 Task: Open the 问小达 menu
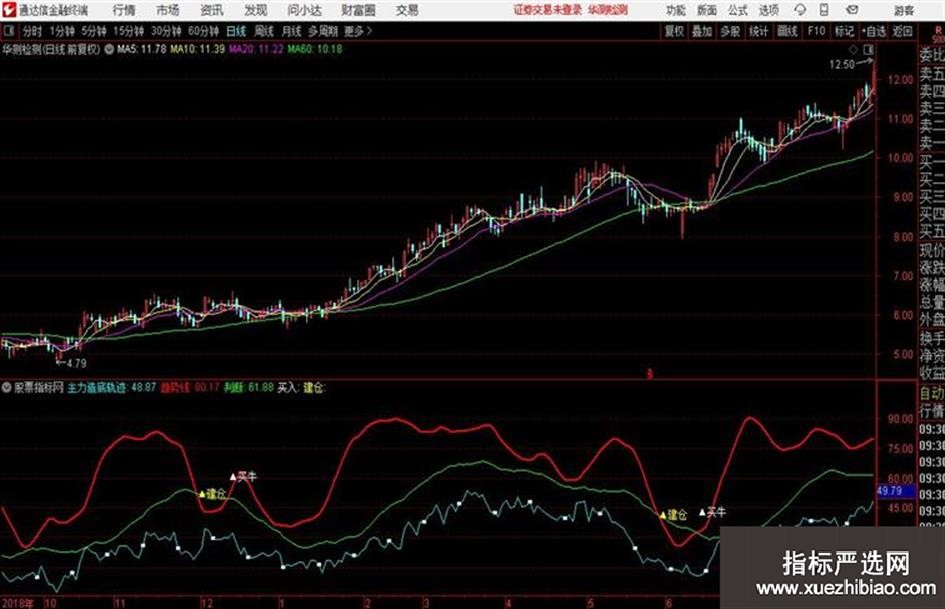(x=304, y=10)
